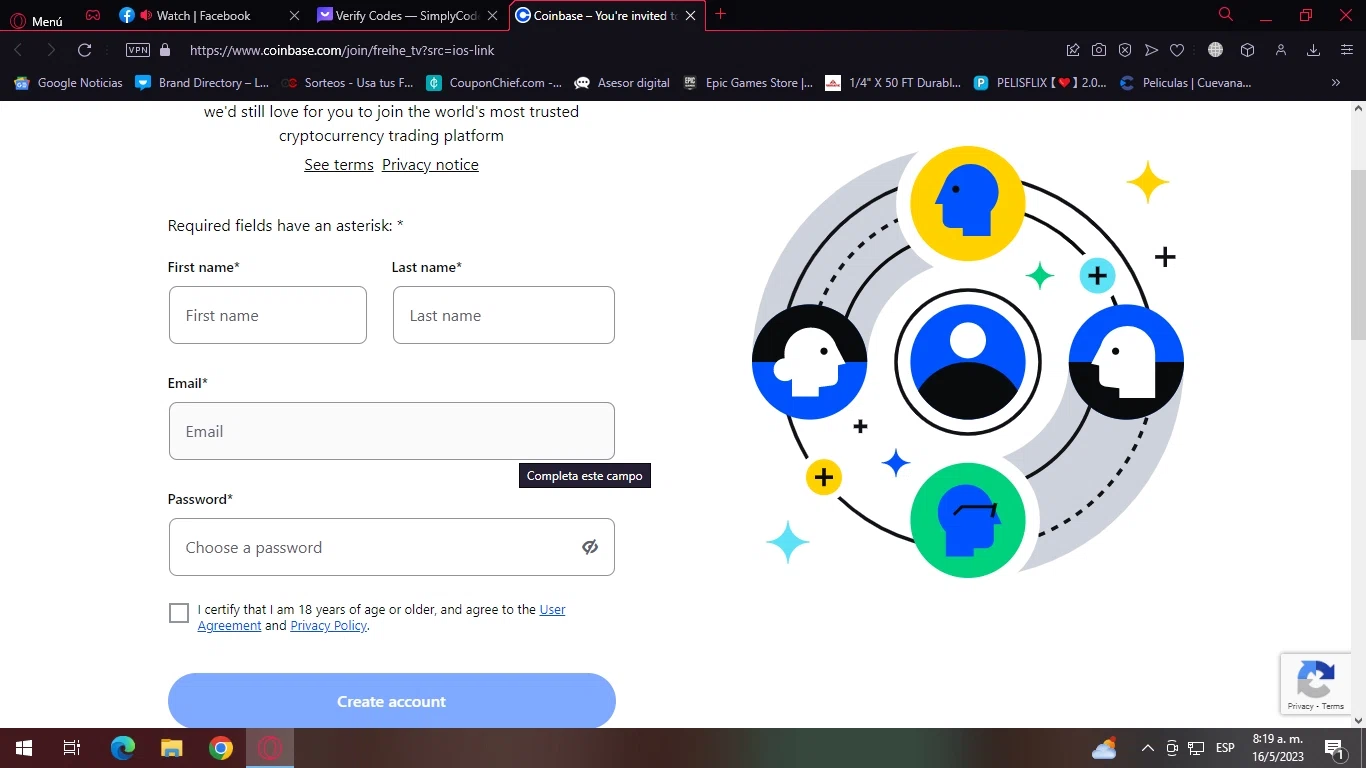Click the share/edit page icon in address bar

click(x=1073, y=50)
